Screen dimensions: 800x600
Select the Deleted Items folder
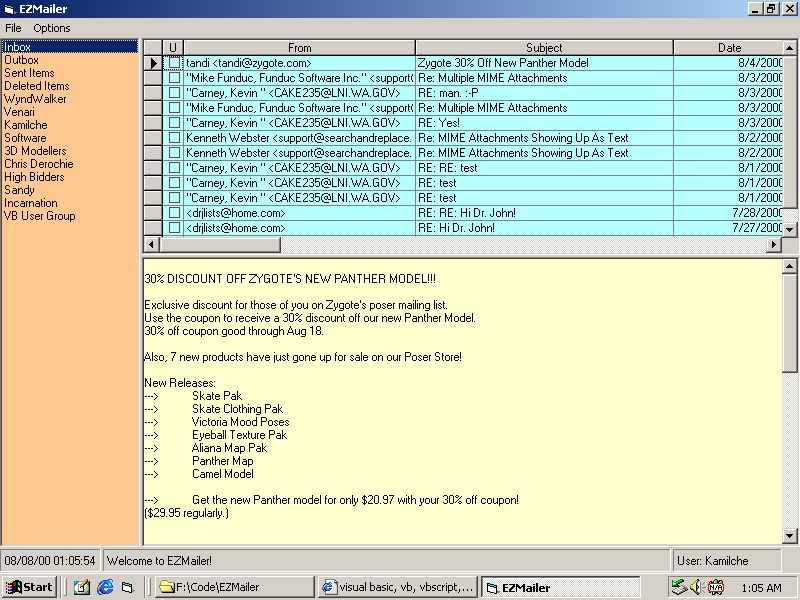click(36, 86)
